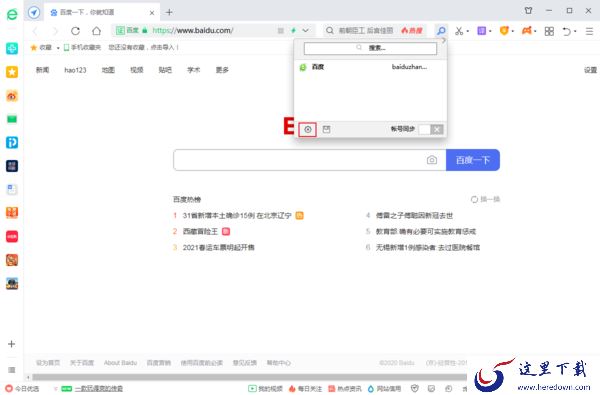Open the four-square extensions grid icon
The image size is (600, 395).
549,31
